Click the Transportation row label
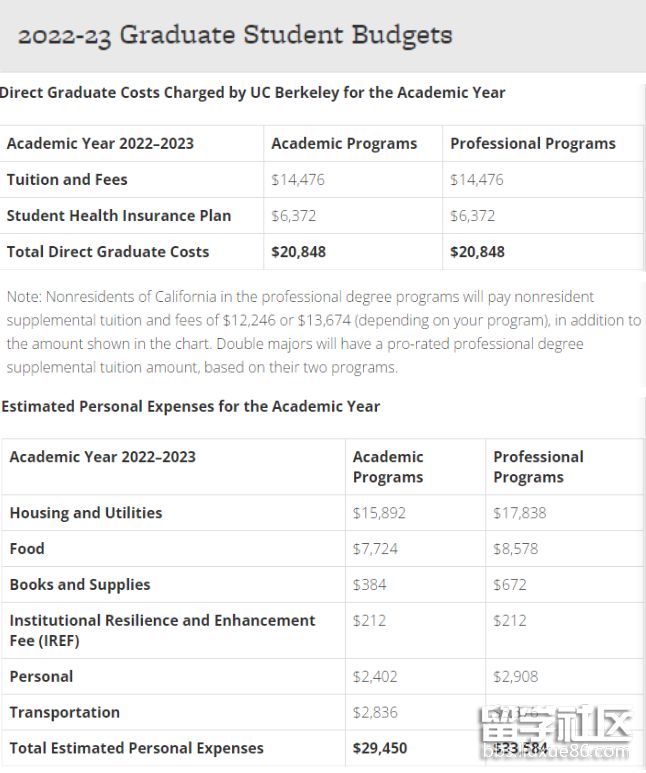The width and height of the screenshot is (646, 773). [x=64, y=713]
